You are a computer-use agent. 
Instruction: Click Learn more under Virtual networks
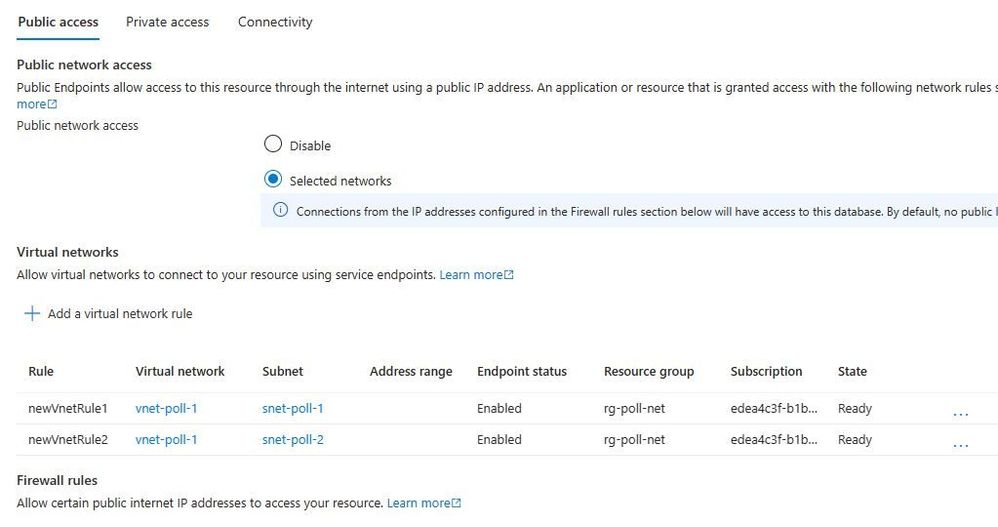470,275
